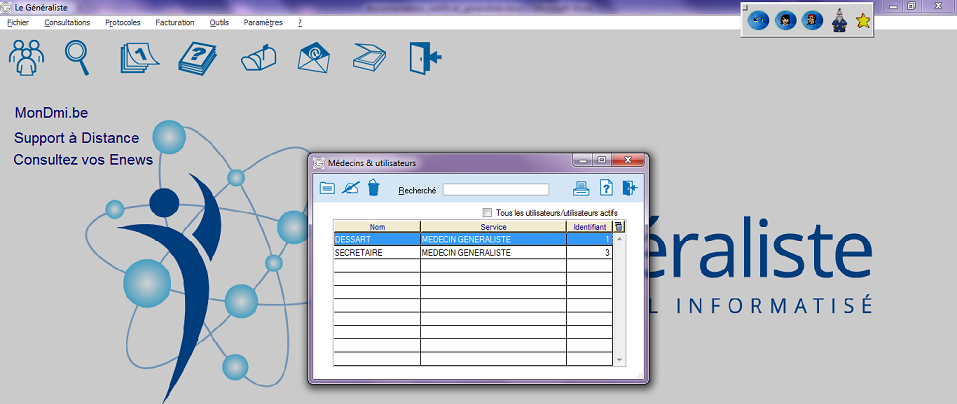Click the red-haired man avatar icon
The height and width of the screenshot is (404, 957).
point(812,21)
